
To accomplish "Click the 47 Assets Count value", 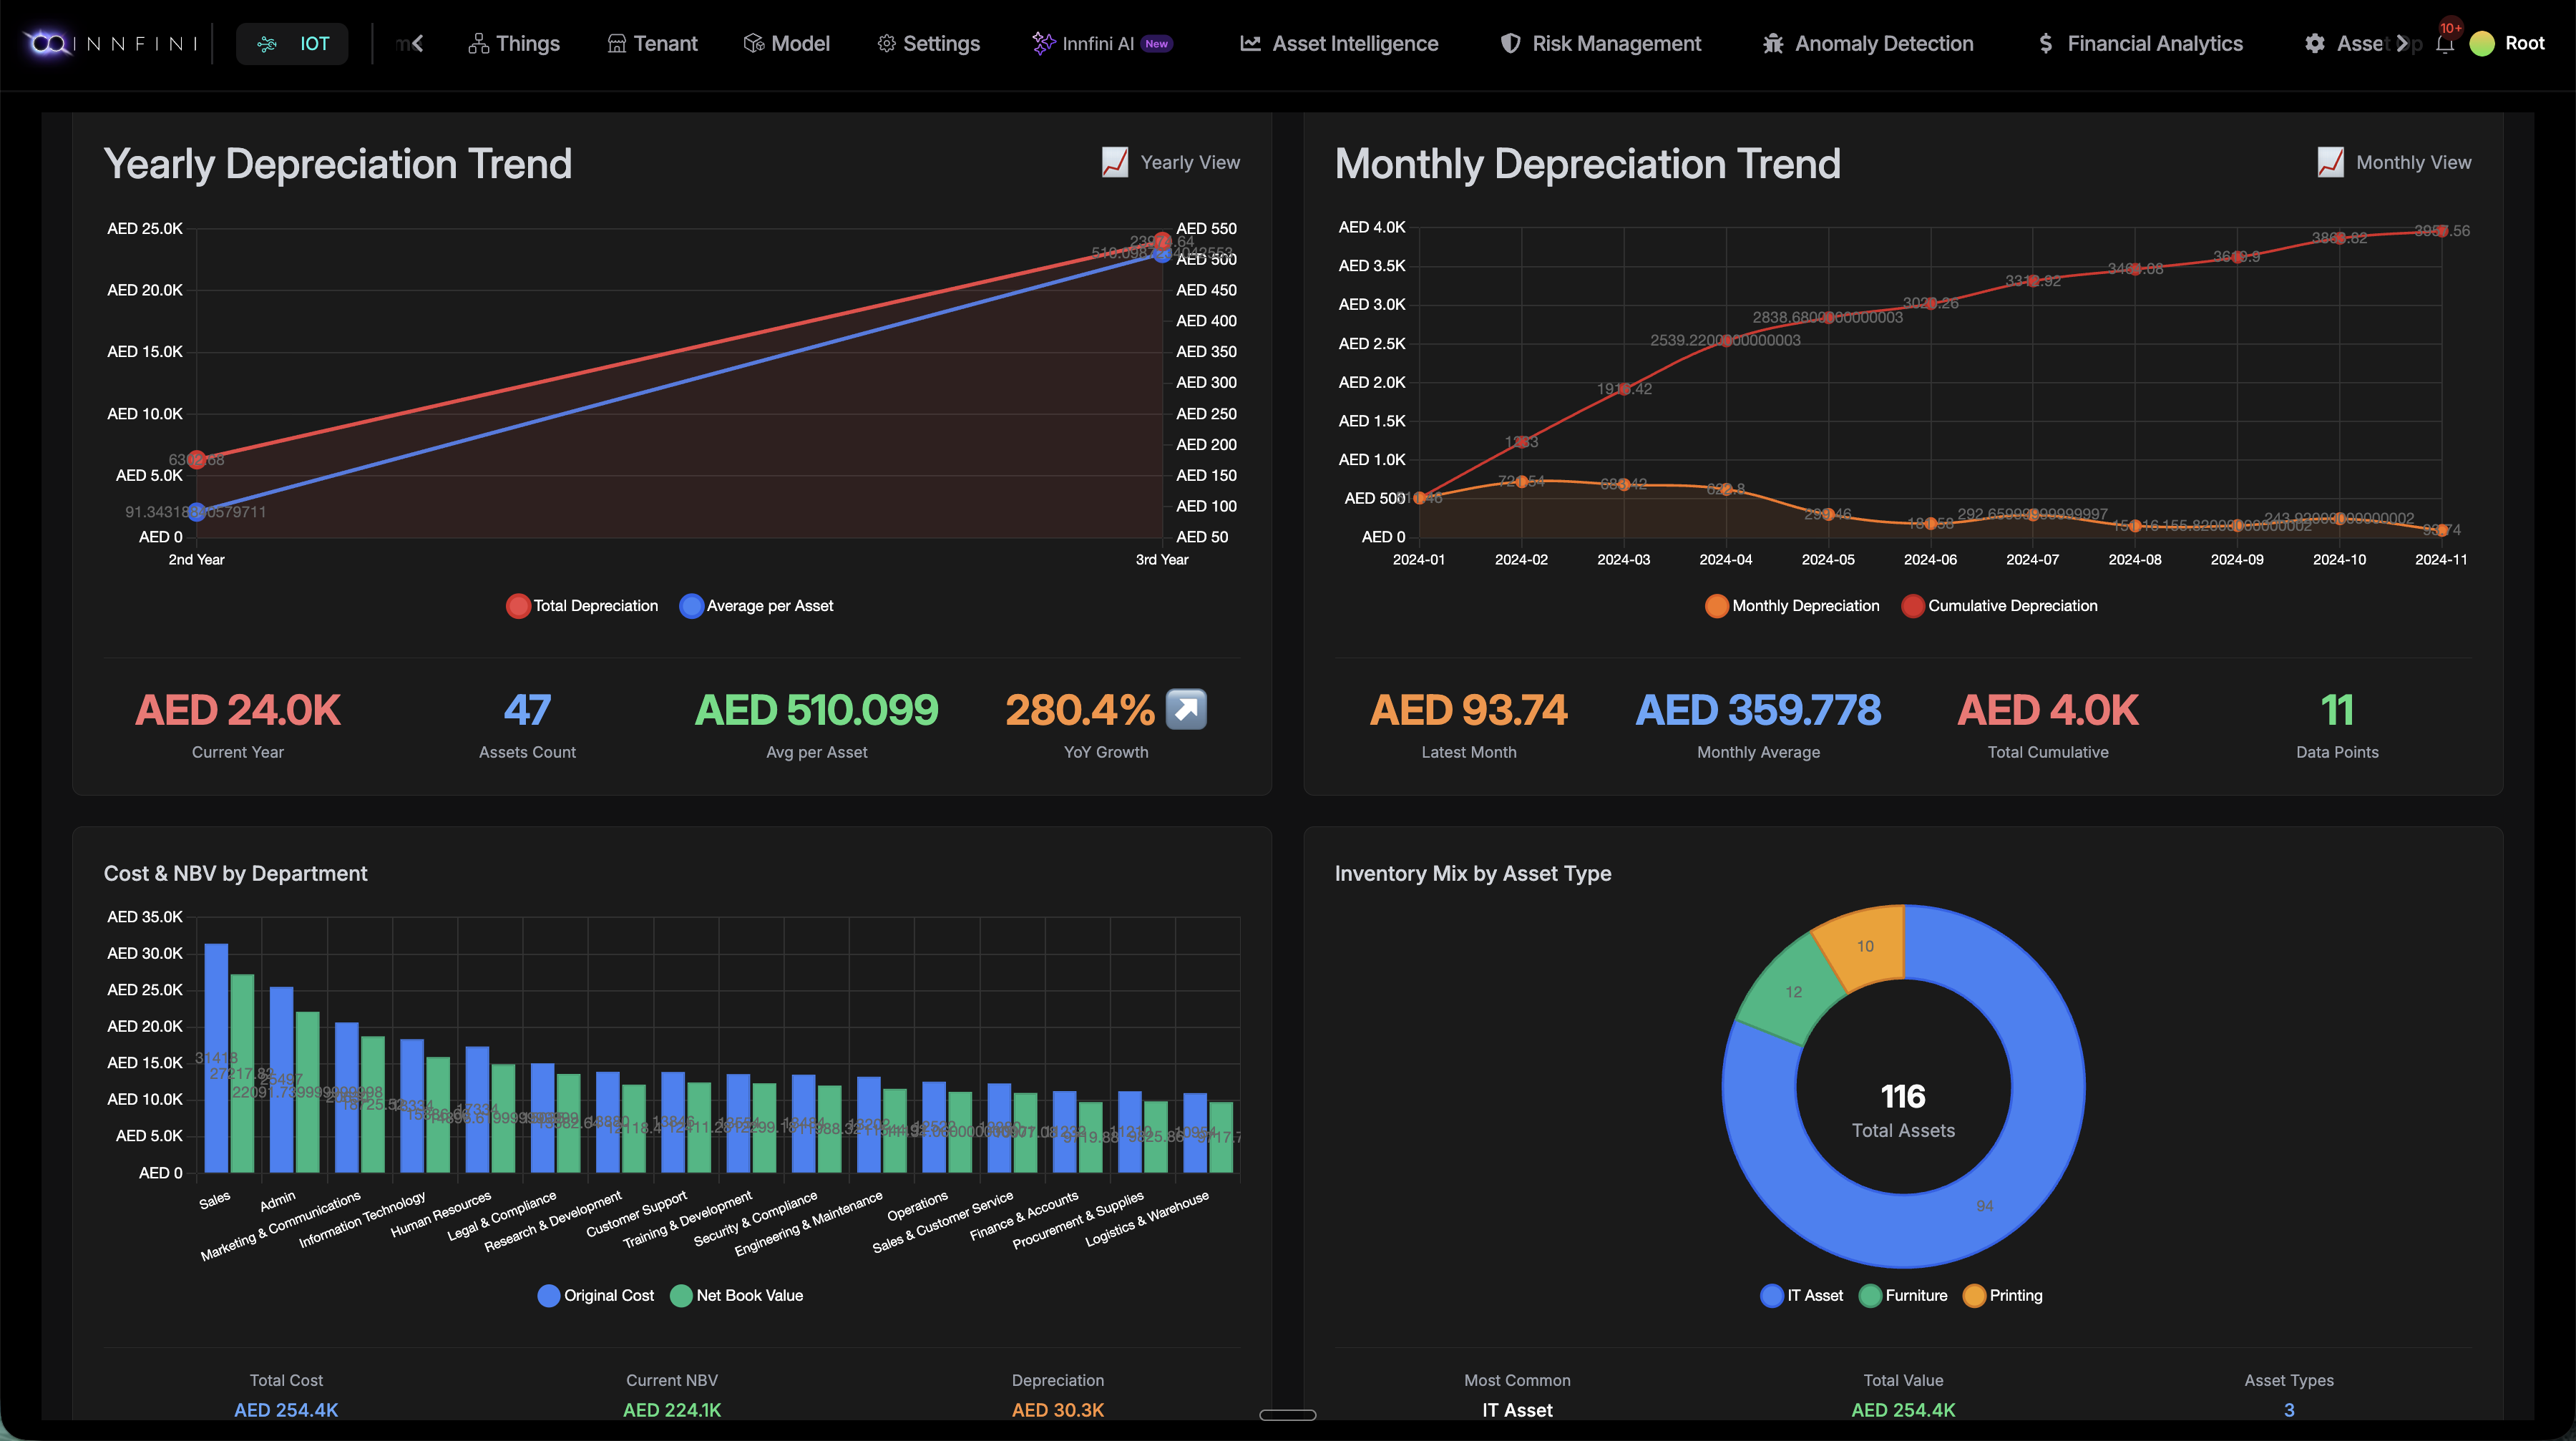I will point(527,710).
